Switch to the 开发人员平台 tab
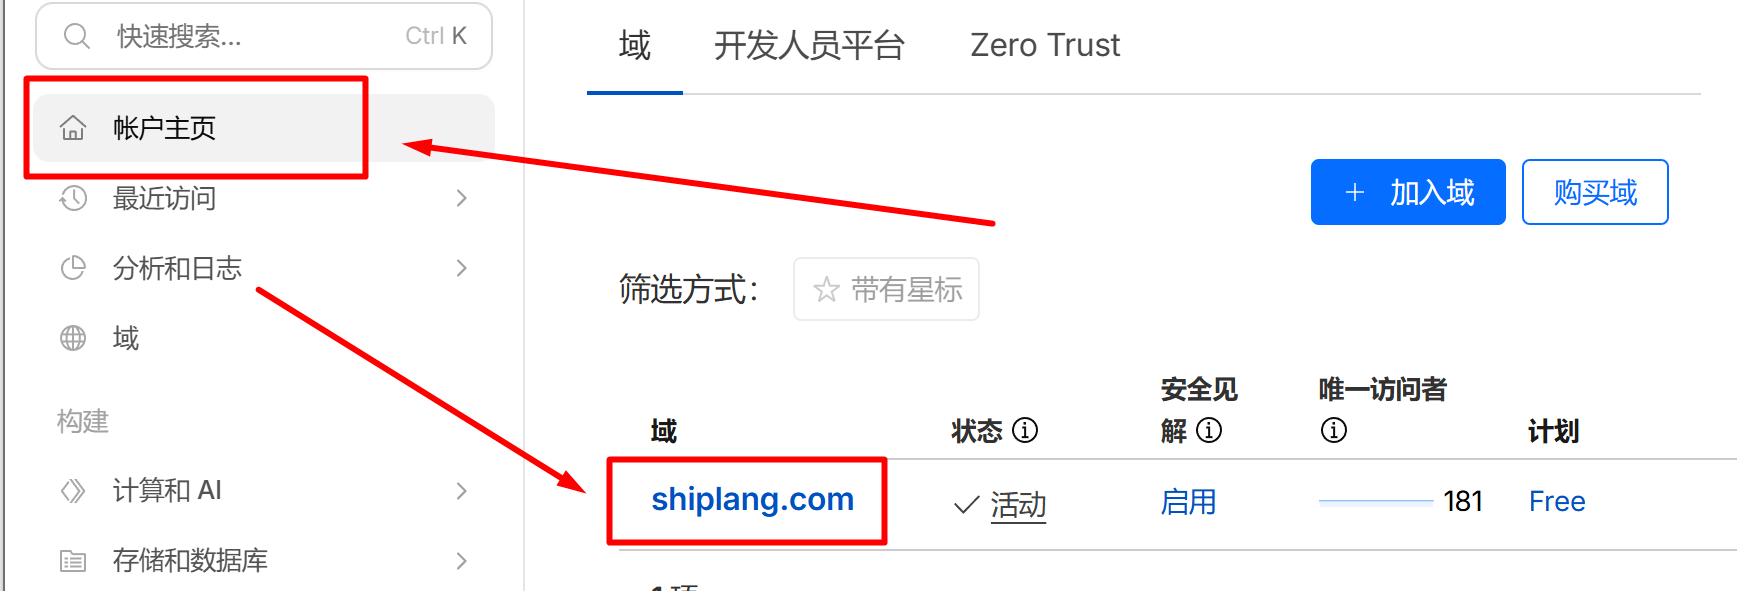Image resolution: width=1737 pixels, height=591 pixels. [x=809, y=45]
